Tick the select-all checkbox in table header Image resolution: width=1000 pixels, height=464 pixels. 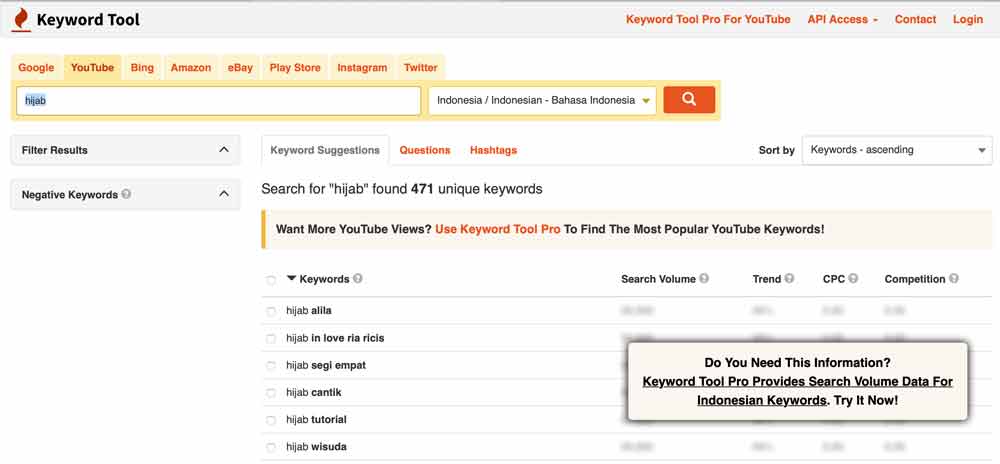(x=271, y=280)
